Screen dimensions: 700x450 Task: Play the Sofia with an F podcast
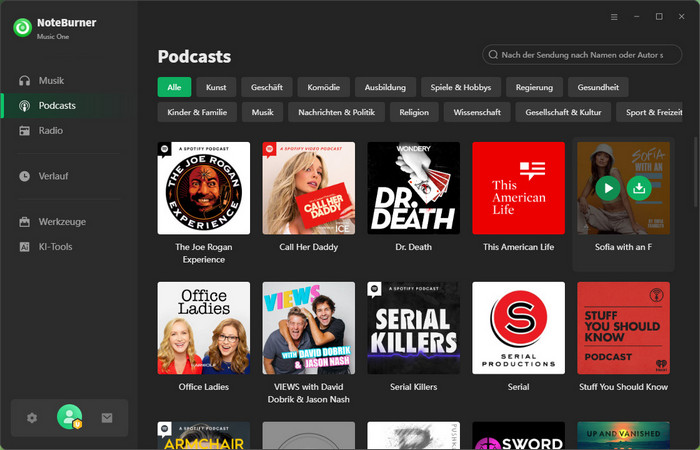608,188
